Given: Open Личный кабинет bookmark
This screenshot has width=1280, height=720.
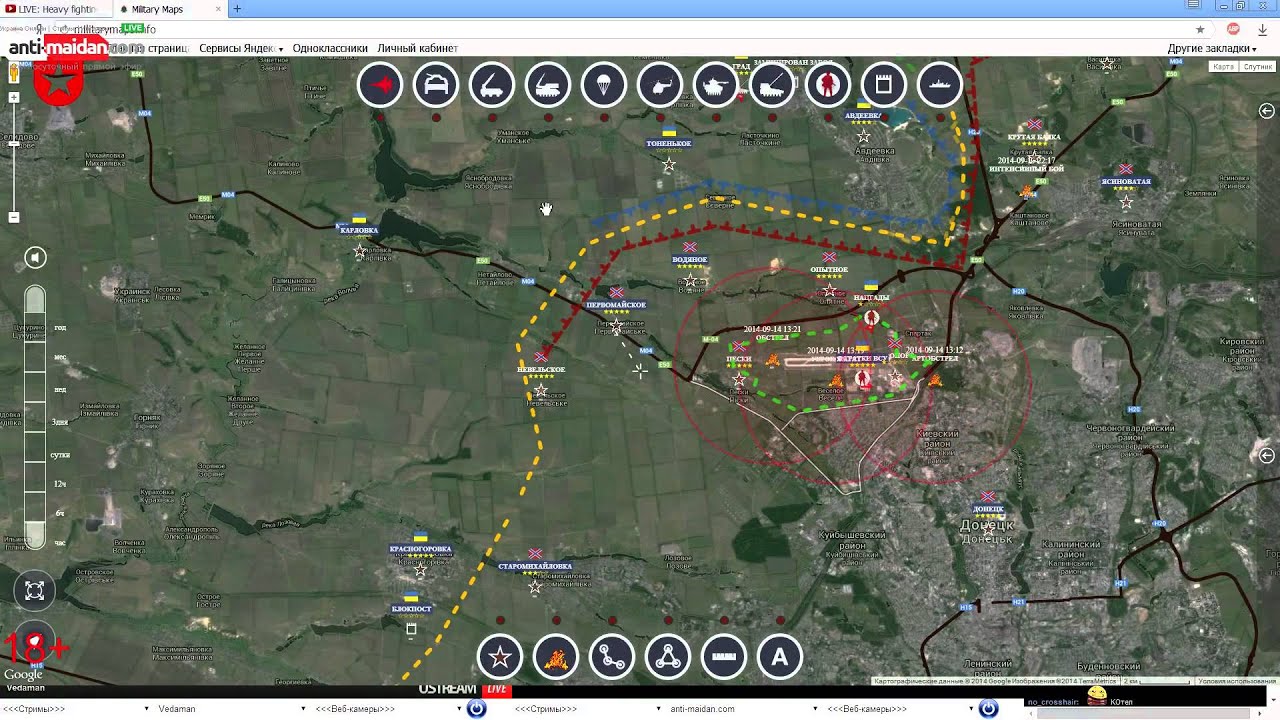Looking at the screenshot, I should (417, 48).
